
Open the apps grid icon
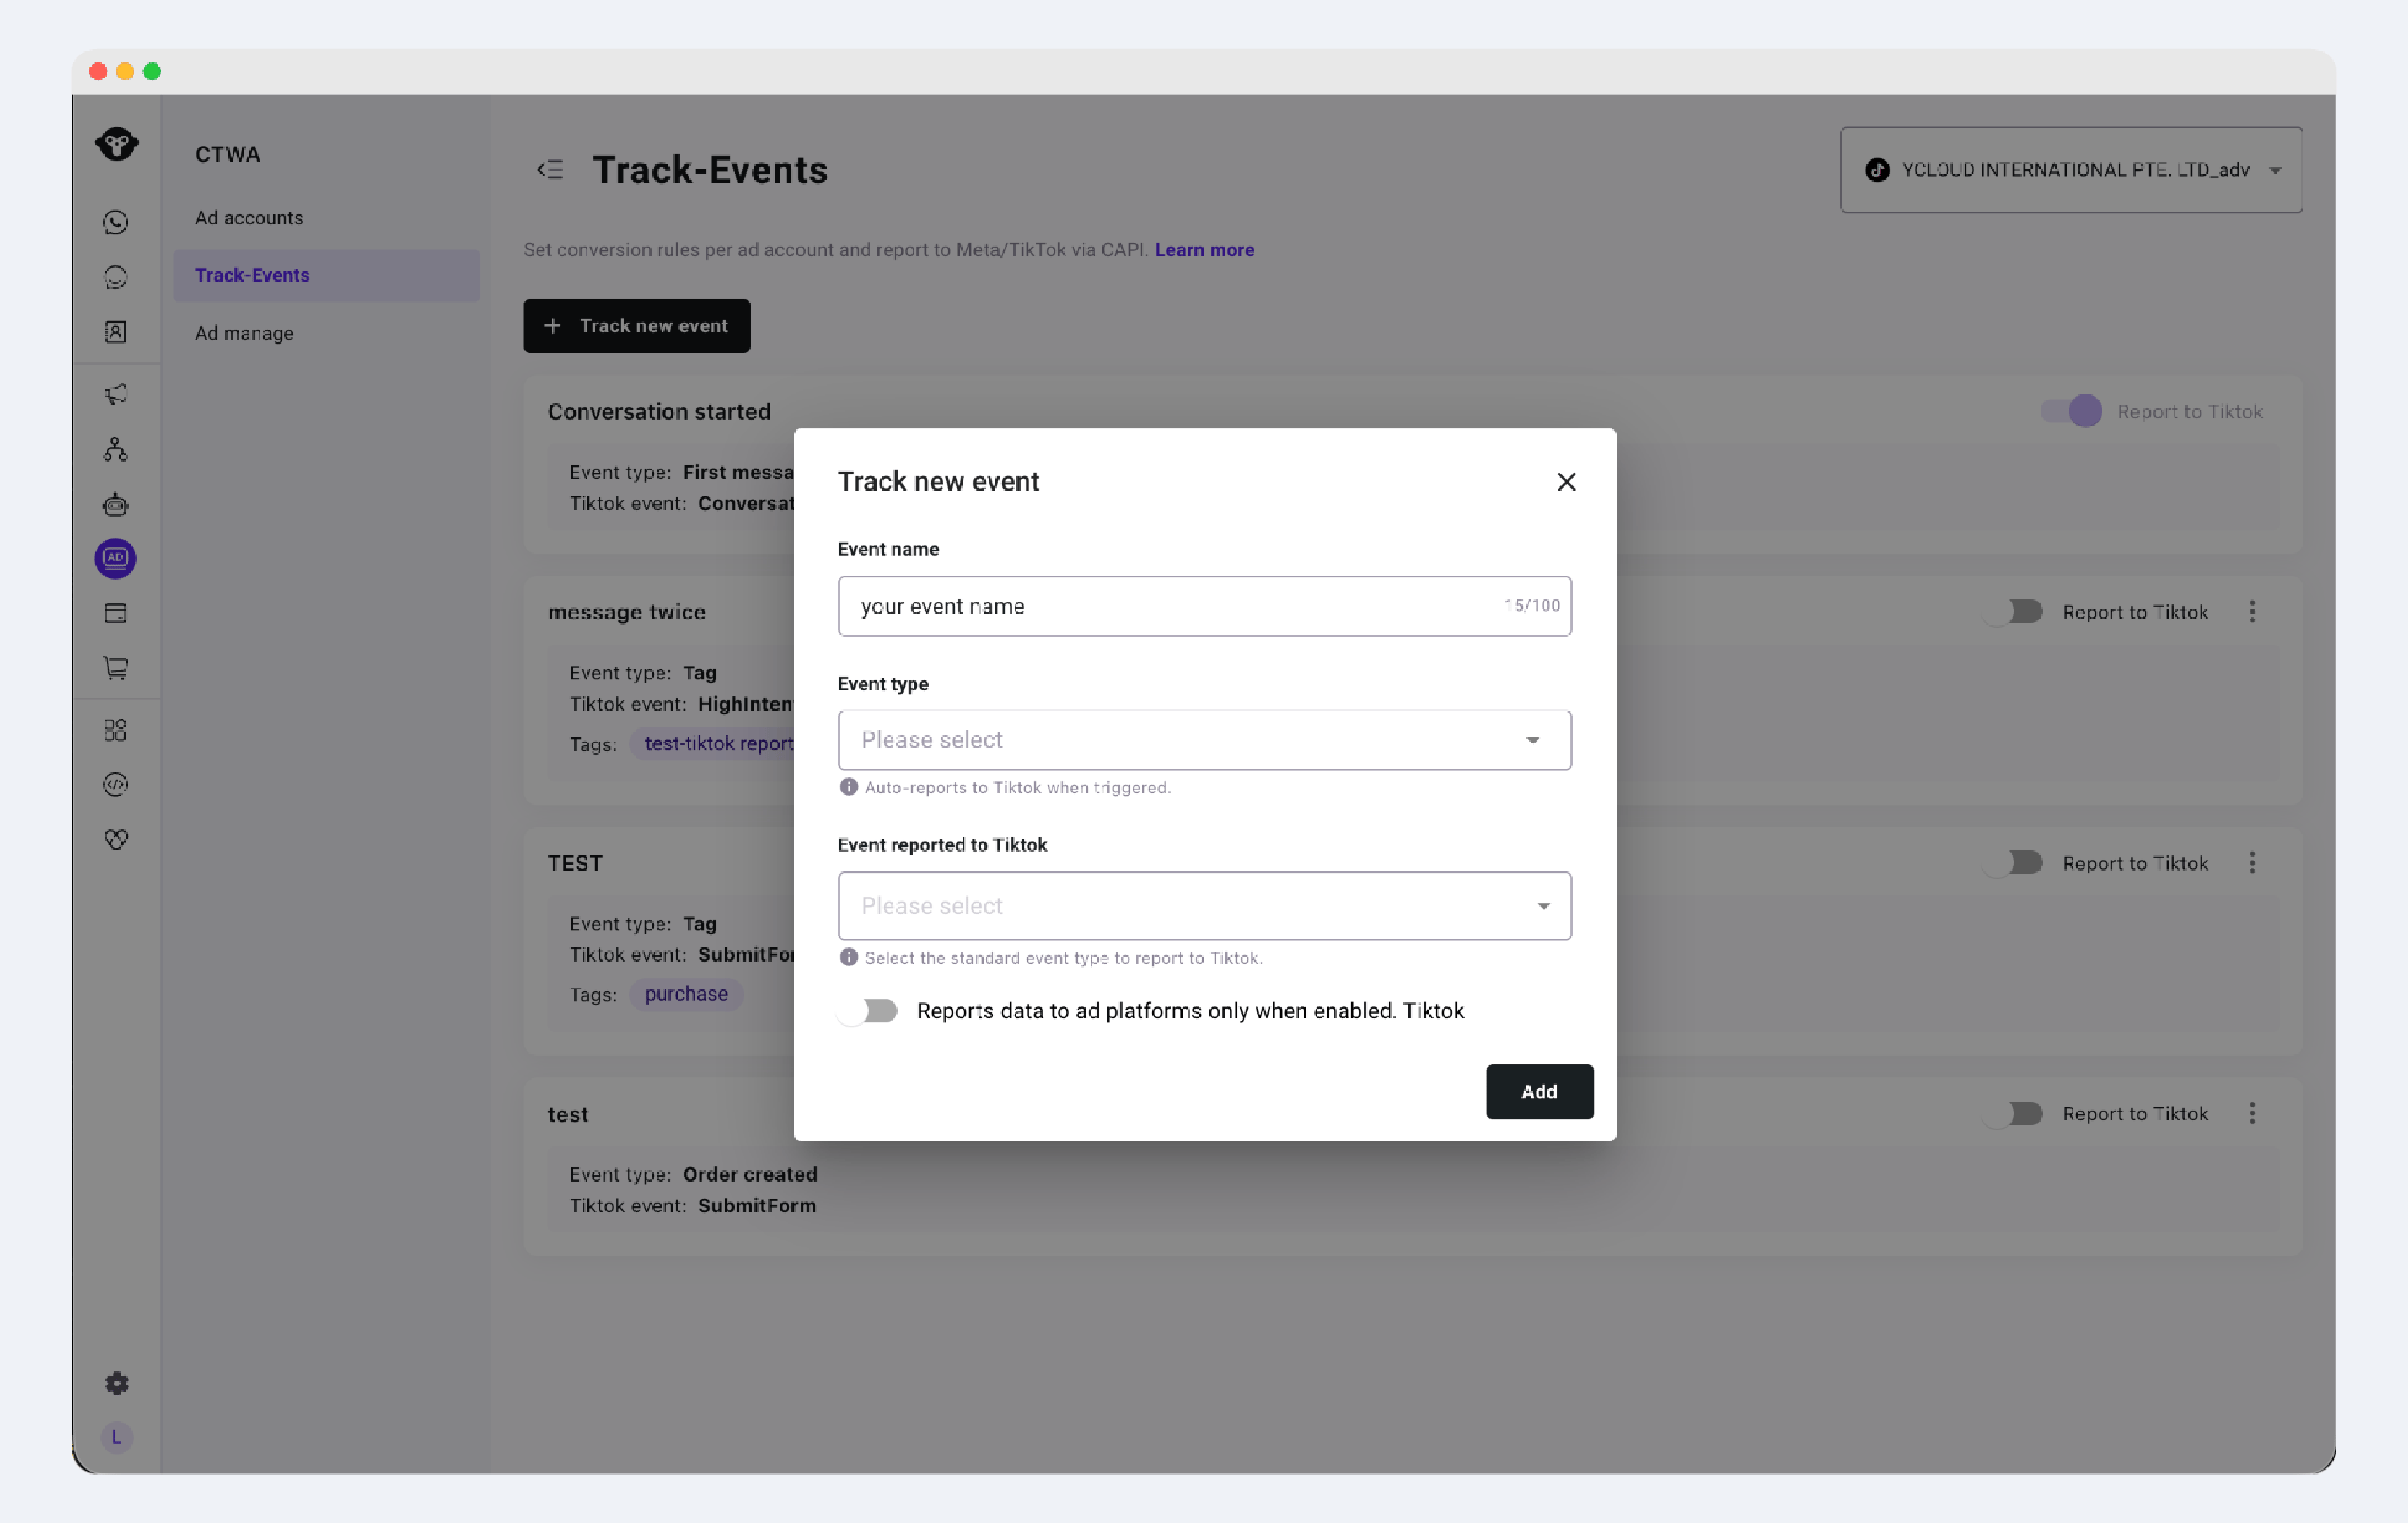[x=116, y=730]
